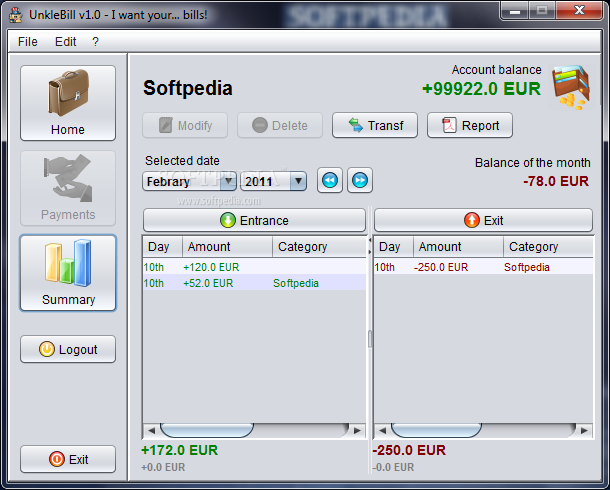This screenshot has width=610, height=490.
Task: Open the Home briefcase section
Action: coord(68,103)
